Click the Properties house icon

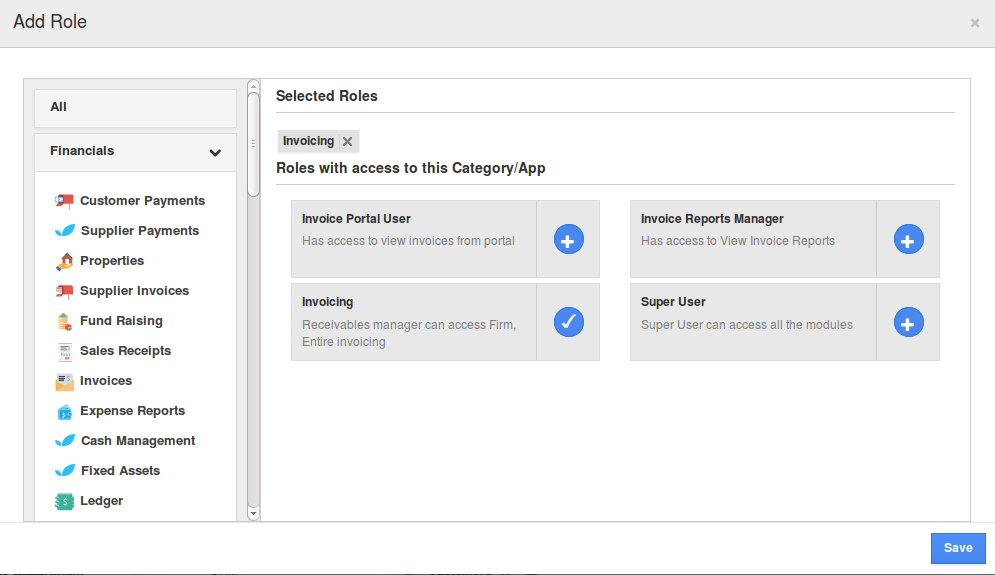tap(64, 261)
